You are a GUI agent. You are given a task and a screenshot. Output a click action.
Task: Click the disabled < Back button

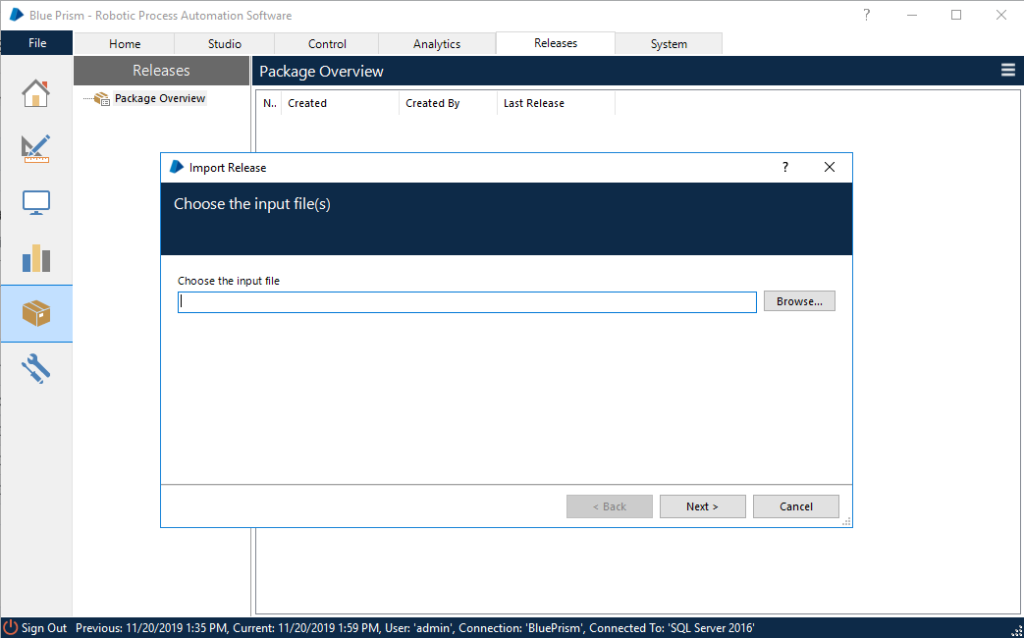pos(609,506)
